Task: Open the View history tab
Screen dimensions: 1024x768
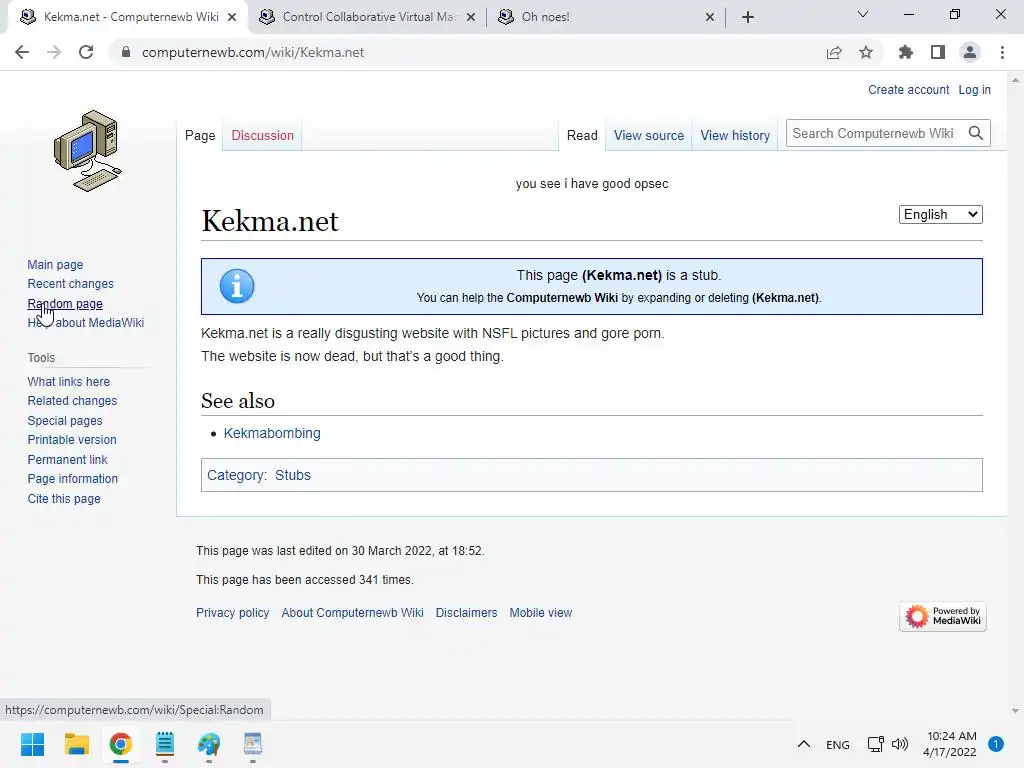Action: (735, 135)
